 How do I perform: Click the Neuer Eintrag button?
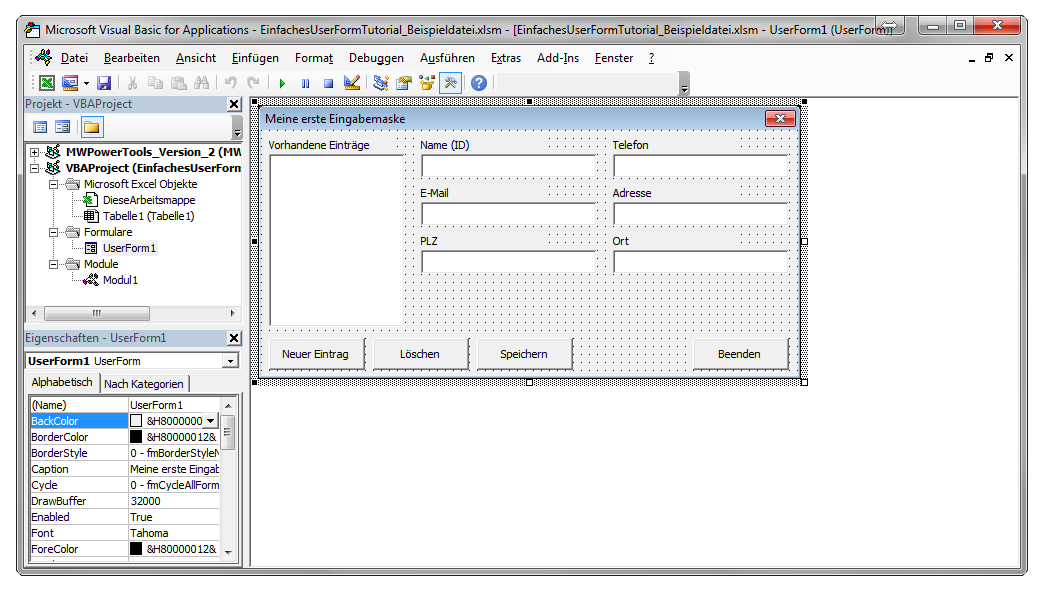(x=315, y=354)
